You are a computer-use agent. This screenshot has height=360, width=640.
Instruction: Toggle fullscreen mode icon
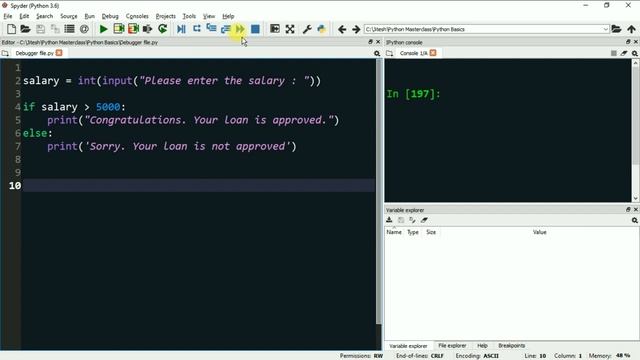290,29
